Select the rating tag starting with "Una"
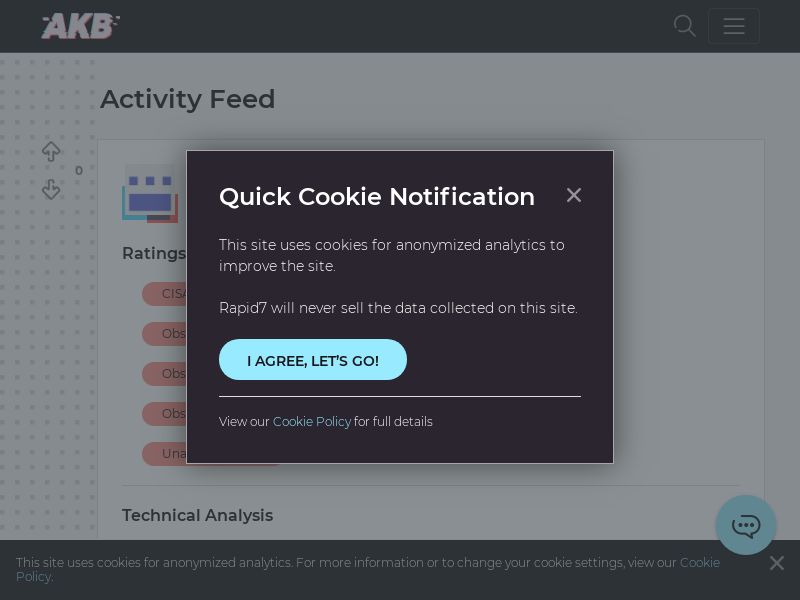Image resolution: width=800 pixels, height=600 pixels. (166, 454)
